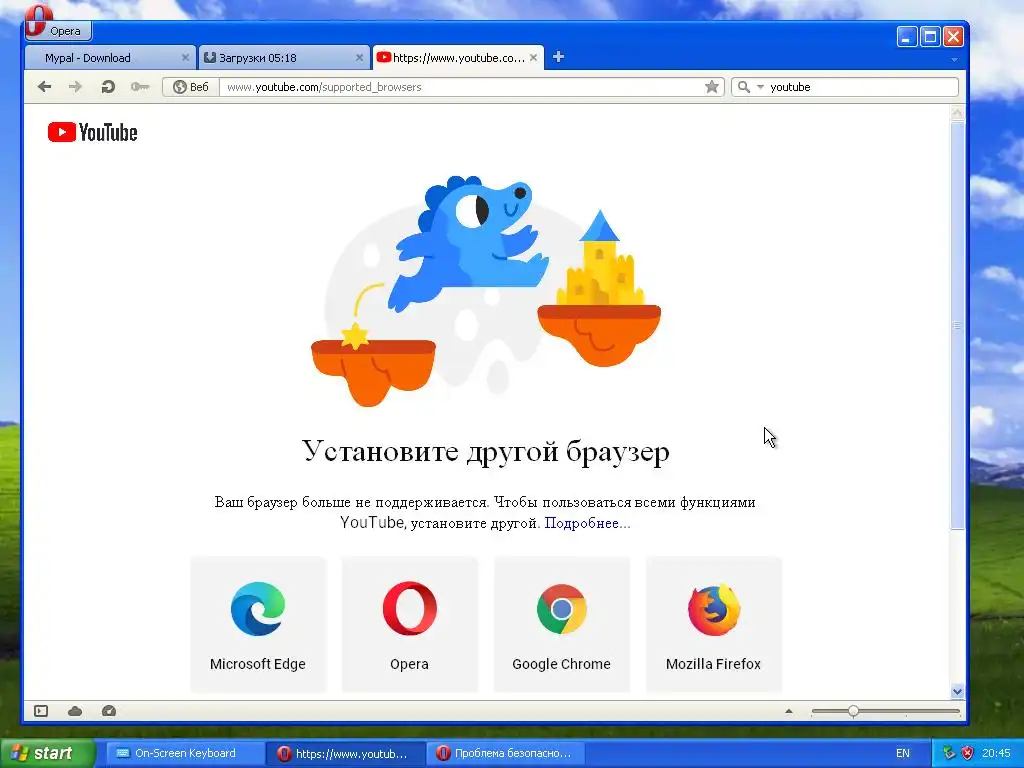This screenshot has width=1024, height=768.
Task: Maximize the Opera window
Action: click(x=930, y=37)
